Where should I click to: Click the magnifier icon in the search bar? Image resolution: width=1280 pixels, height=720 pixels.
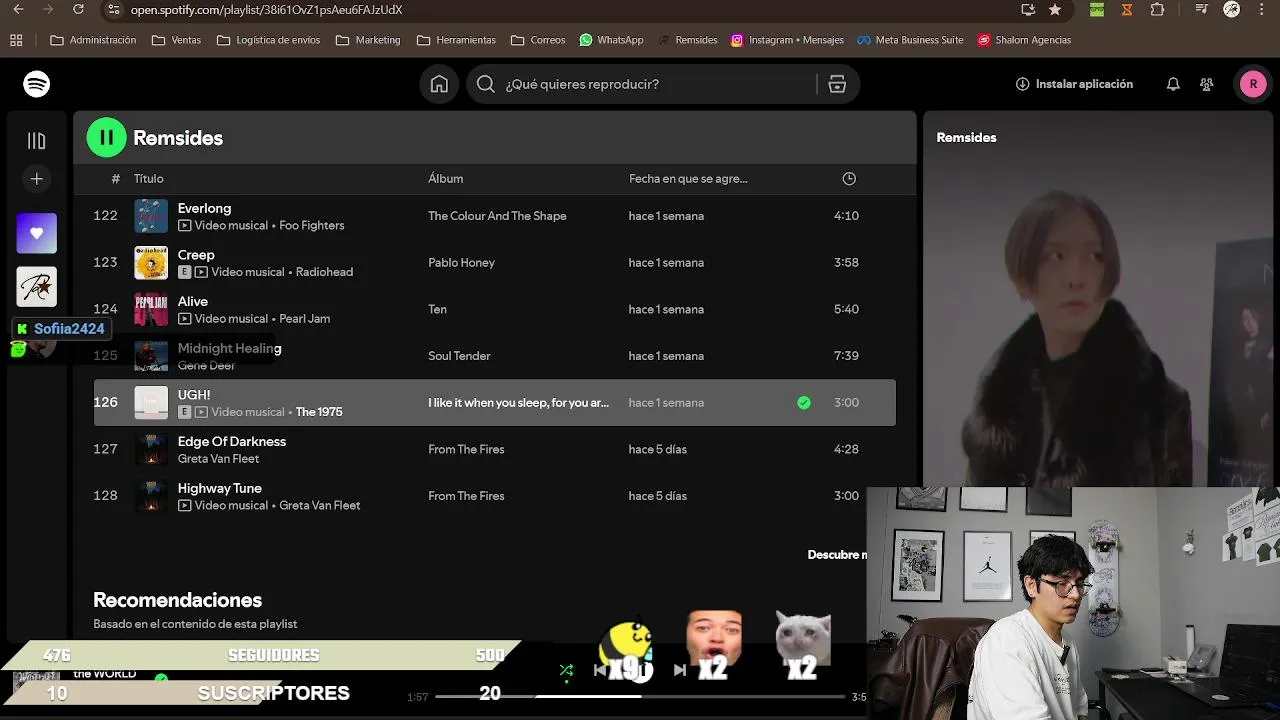click(x=486, y=84)
